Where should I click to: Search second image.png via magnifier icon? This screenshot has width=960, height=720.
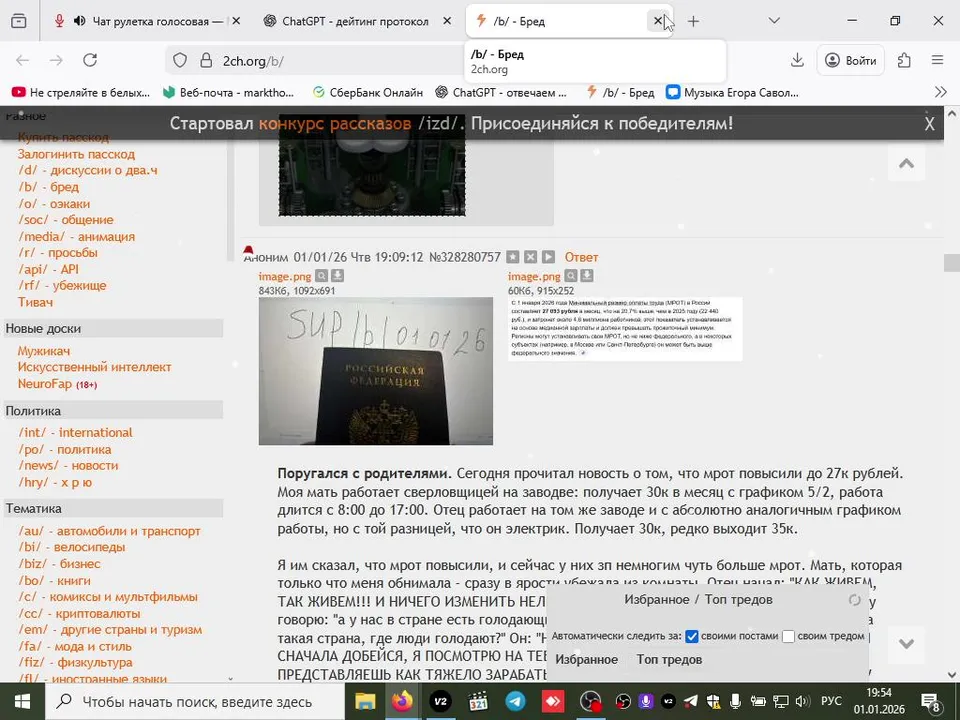[x=571, y=276]
